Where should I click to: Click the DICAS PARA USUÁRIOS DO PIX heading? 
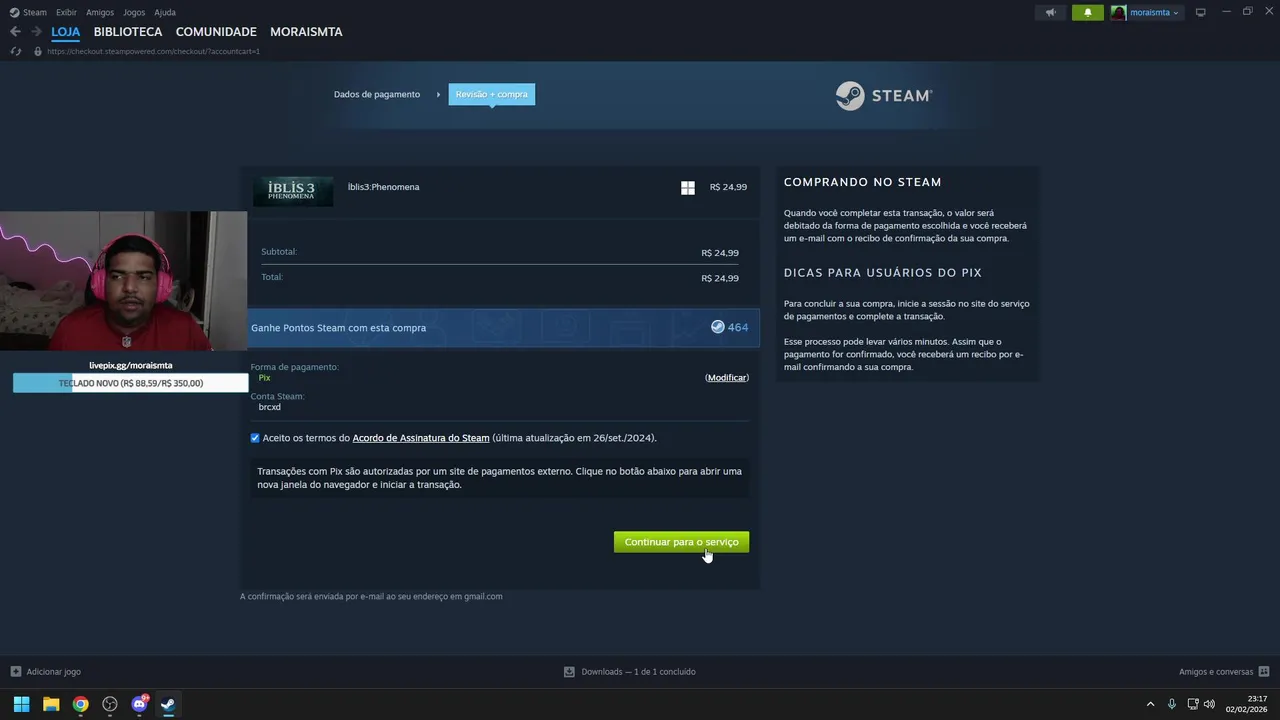click(883, 273)
